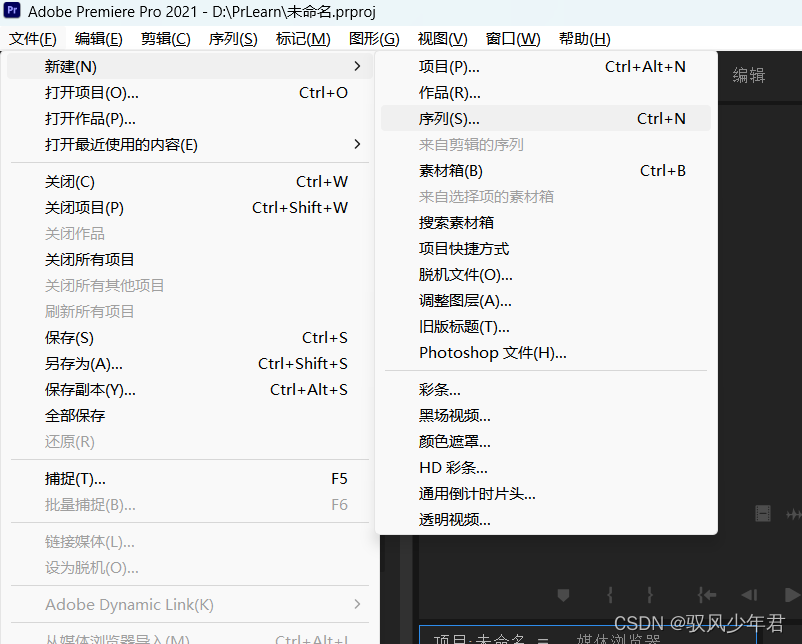Choose 保存(S) to save the project
802x644 pixels.
[190, 338]
